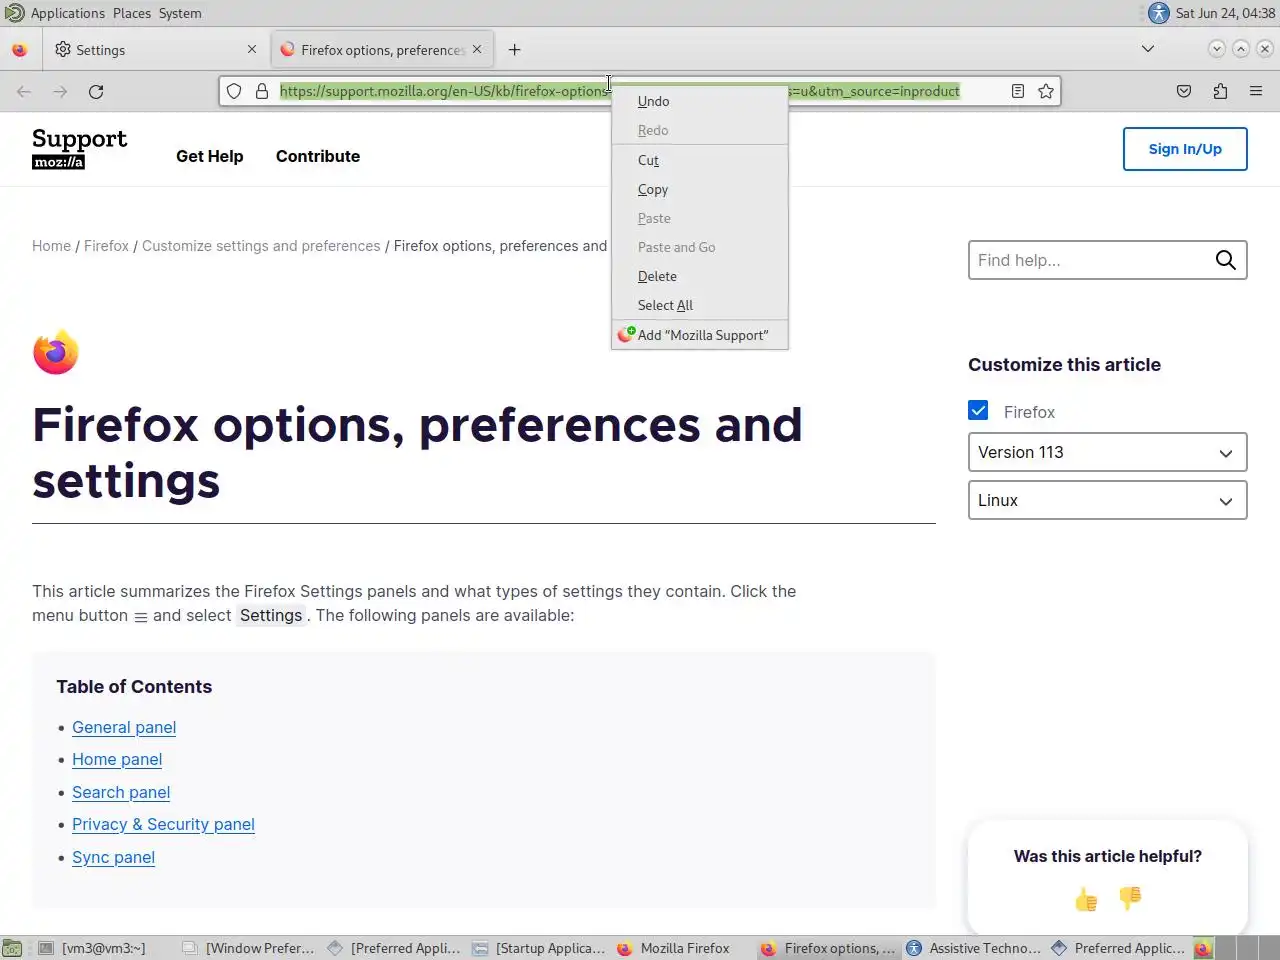Select Copy in the context menu
Image resolution: width=1280 pixels, height=960 pixels.
tap(700, 189)
